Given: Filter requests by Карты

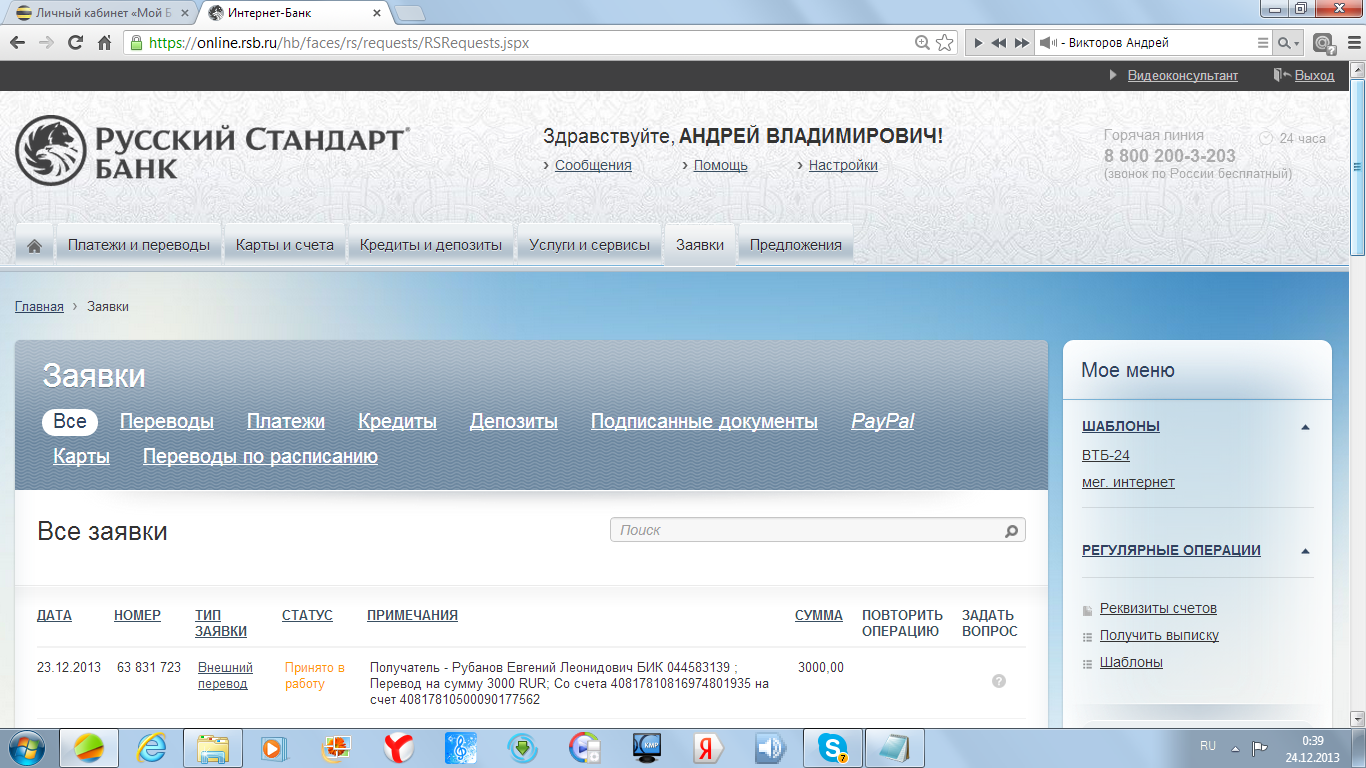Looking at the screenshot, I should (81, 457).
